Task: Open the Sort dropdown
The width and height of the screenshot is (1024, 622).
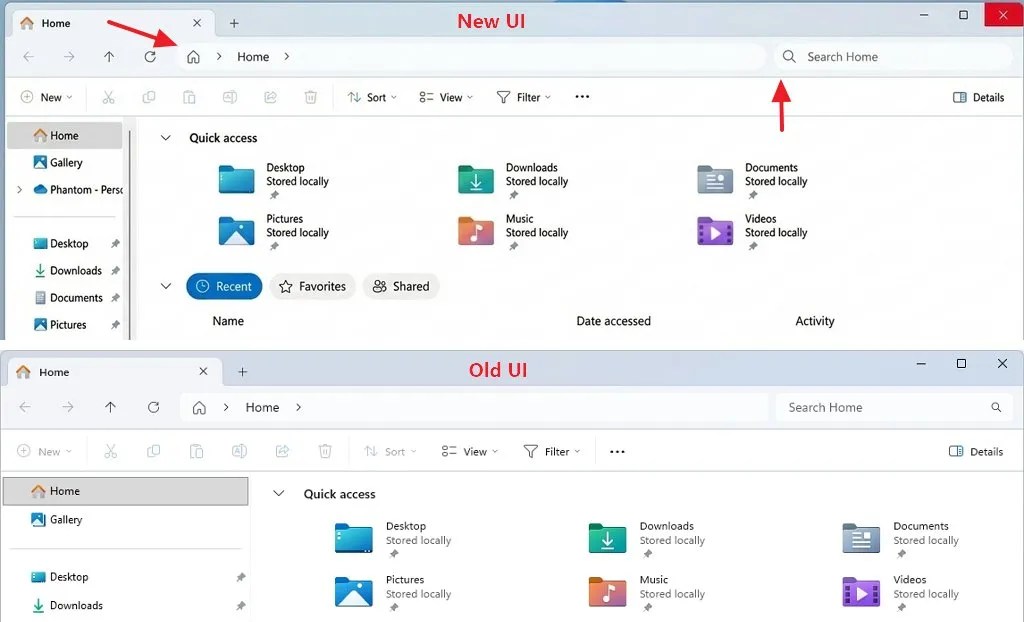Action: pyautogui.click(x=372, y=97)
